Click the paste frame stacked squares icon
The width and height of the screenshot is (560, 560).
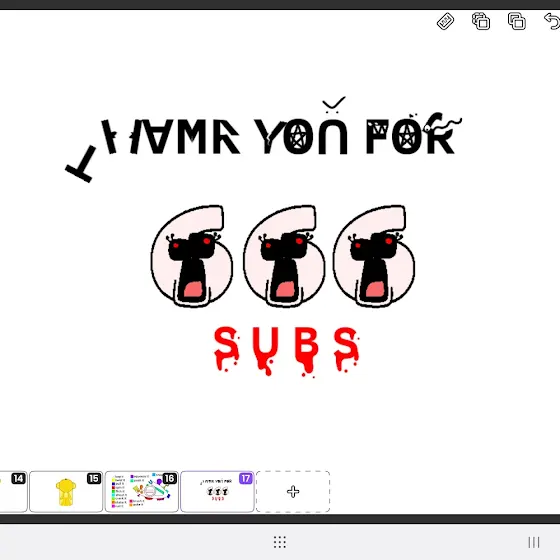tap(517, 21)
